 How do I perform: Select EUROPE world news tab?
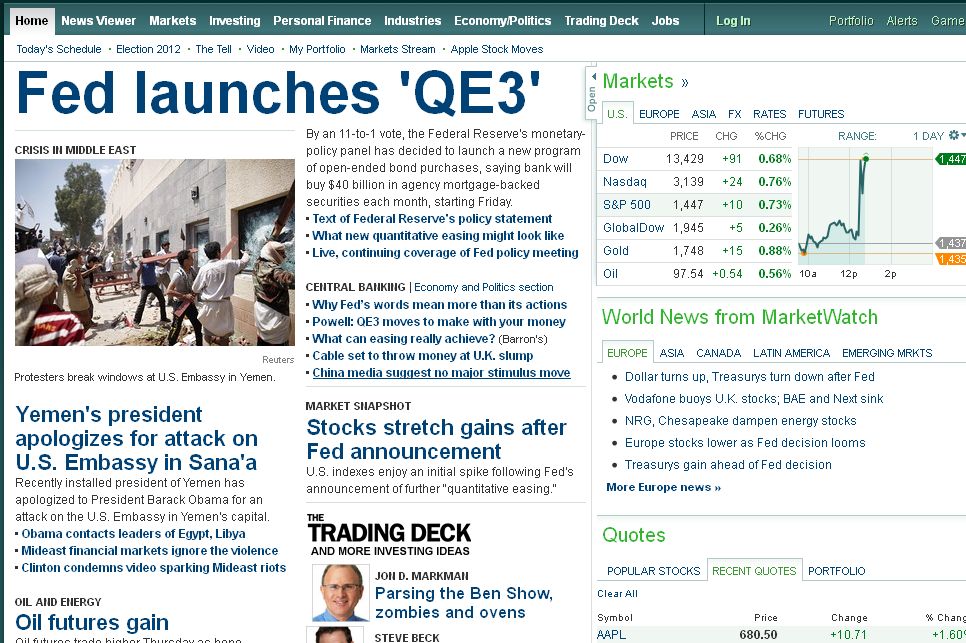click(627, 353)
